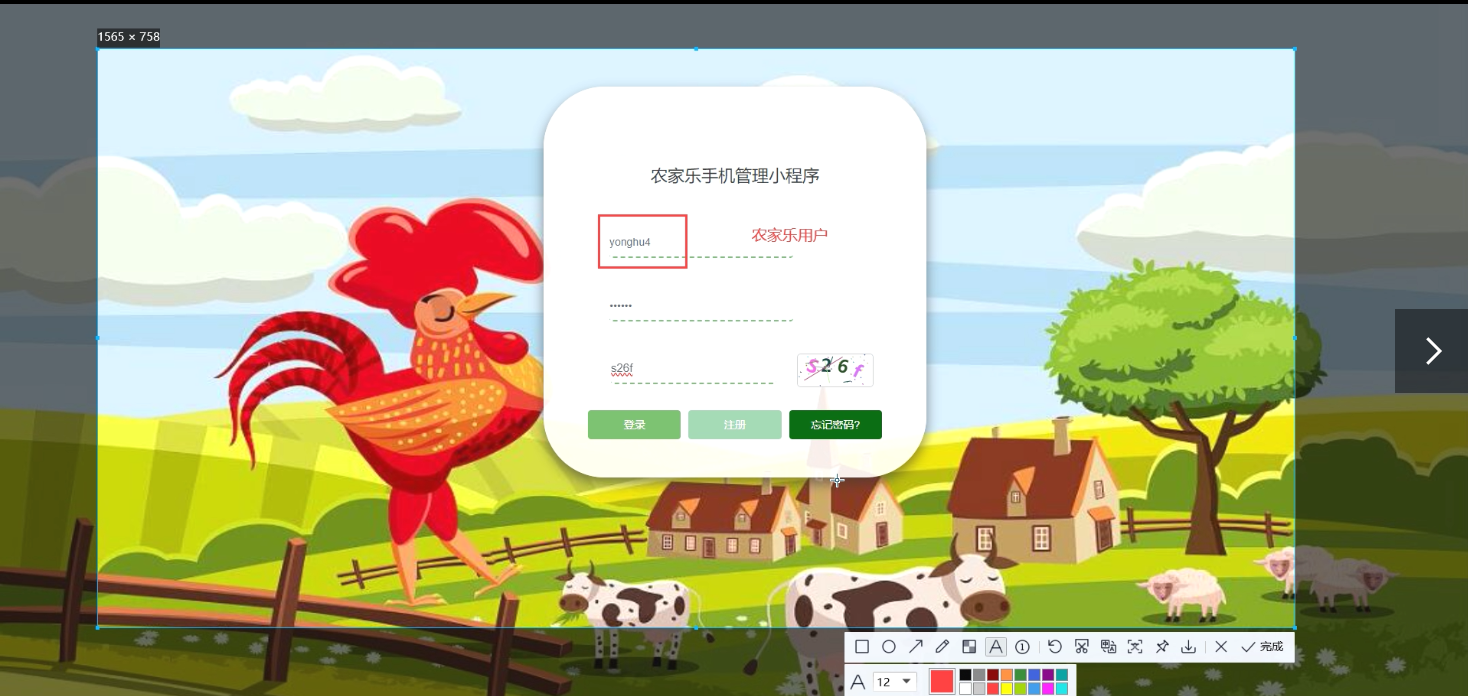Pick the purple color swatch

point(1048,675)
